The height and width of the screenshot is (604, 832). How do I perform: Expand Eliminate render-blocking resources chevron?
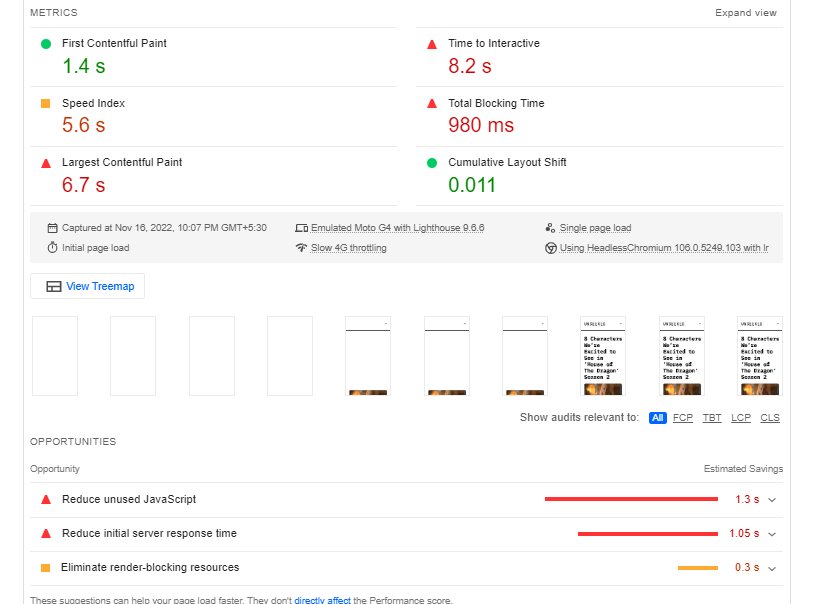pos(772,568)
